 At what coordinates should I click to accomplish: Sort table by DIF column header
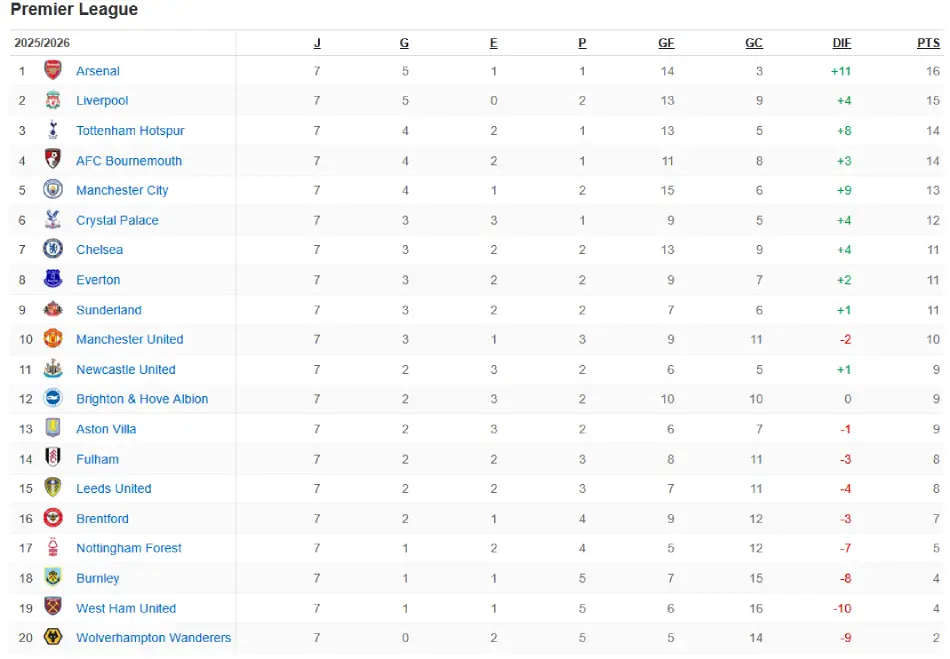pyautogui.click(x=842, y=43)
